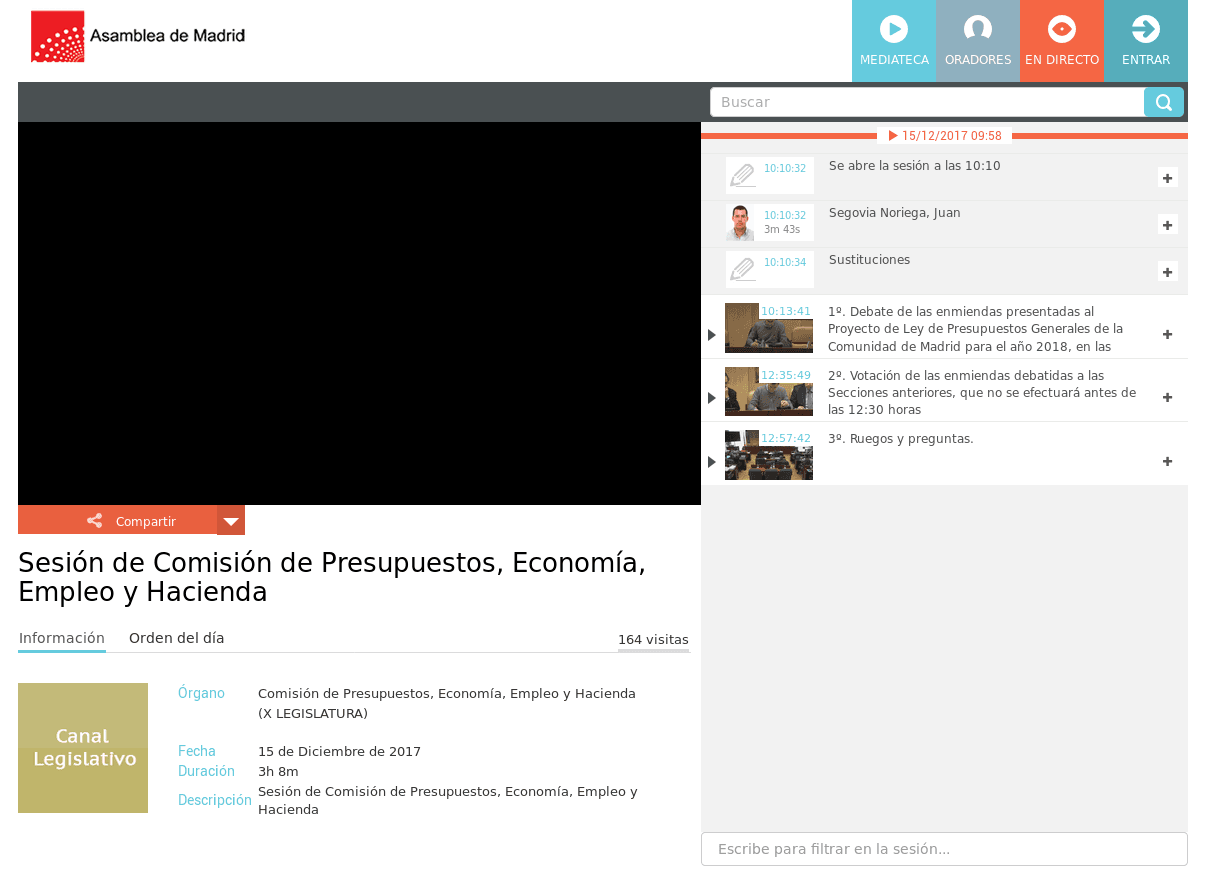Expand item 1º Debate de las enmiendas arrow
The width and height of the screenshot is (1213, 878).
tap(712, 334)
